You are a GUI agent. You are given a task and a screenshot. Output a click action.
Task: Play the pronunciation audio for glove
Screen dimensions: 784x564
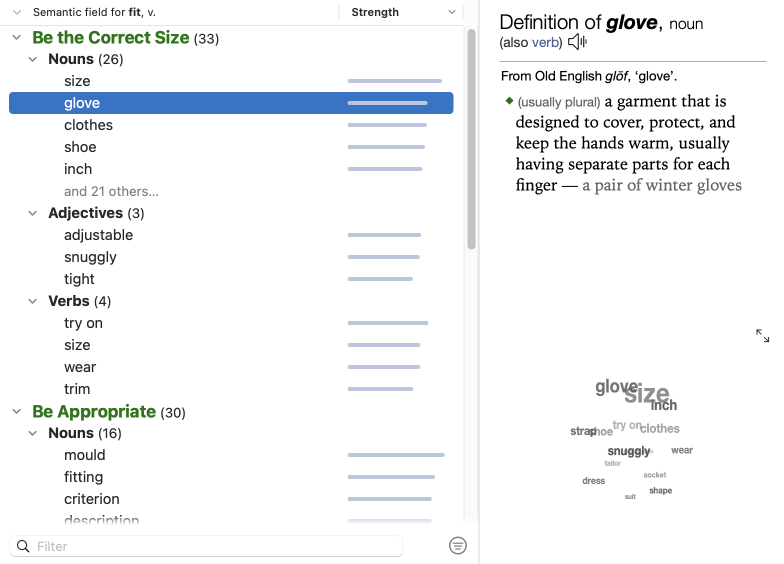[x=577, y=42]
